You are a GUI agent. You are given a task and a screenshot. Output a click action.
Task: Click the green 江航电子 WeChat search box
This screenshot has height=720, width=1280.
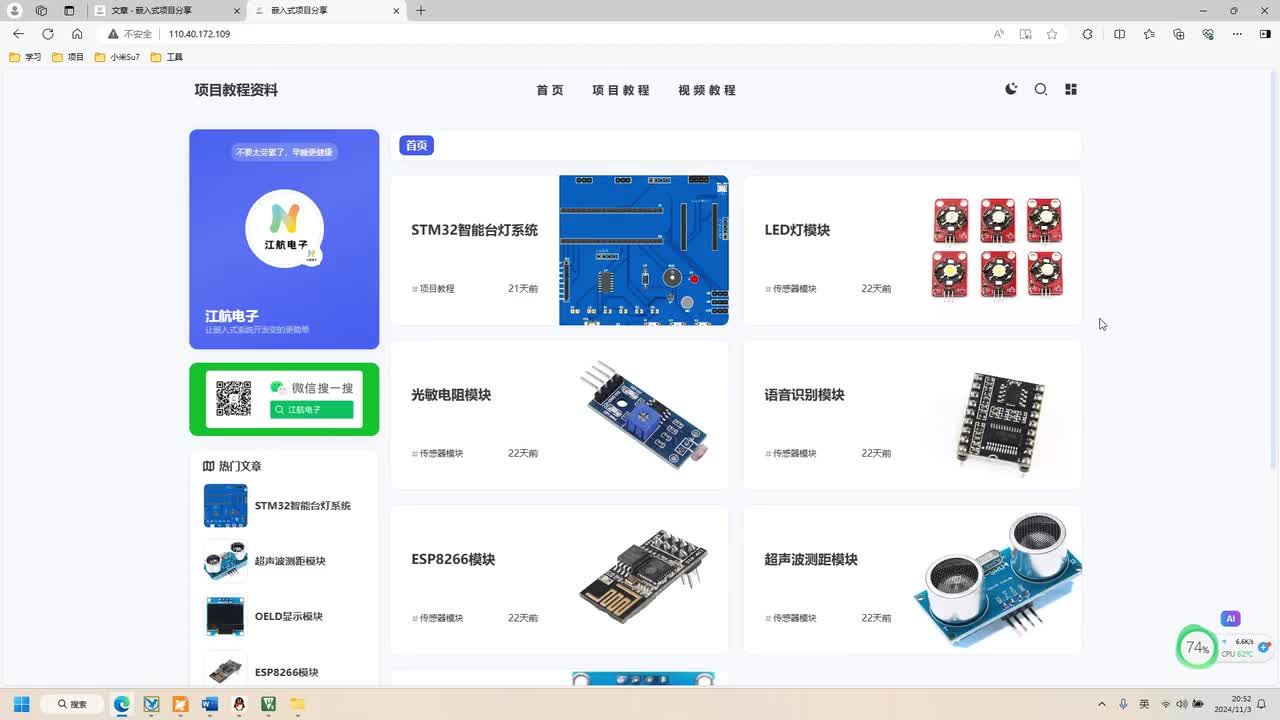point(312,410)
